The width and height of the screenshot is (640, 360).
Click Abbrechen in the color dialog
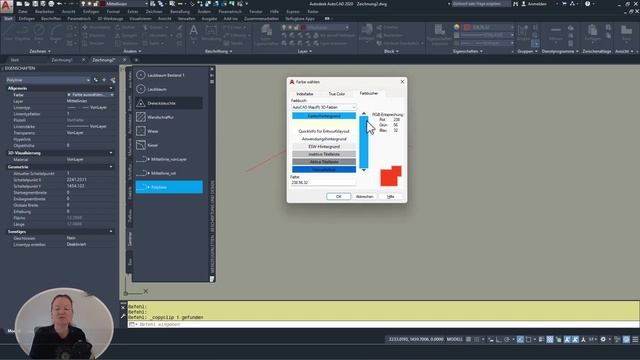[364, 197]
